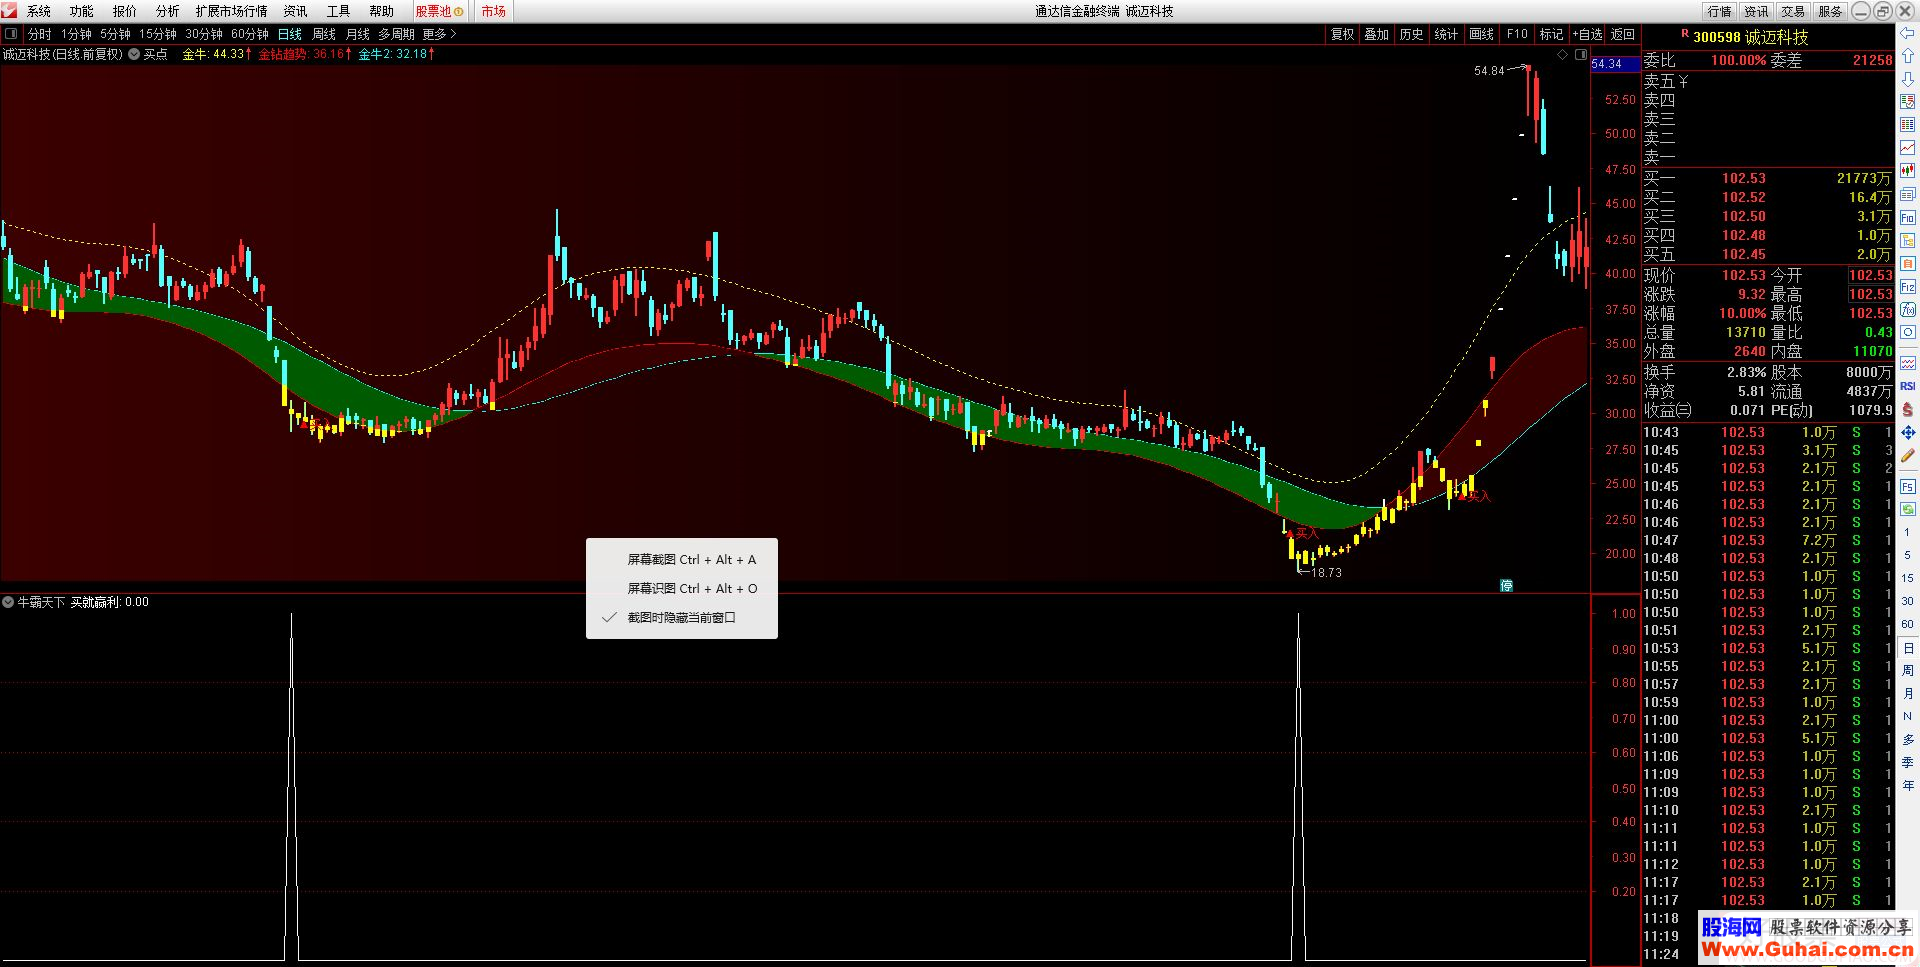Open the 系统 menu
Screen dimensions: 1920x967
[x=39, y=11]
